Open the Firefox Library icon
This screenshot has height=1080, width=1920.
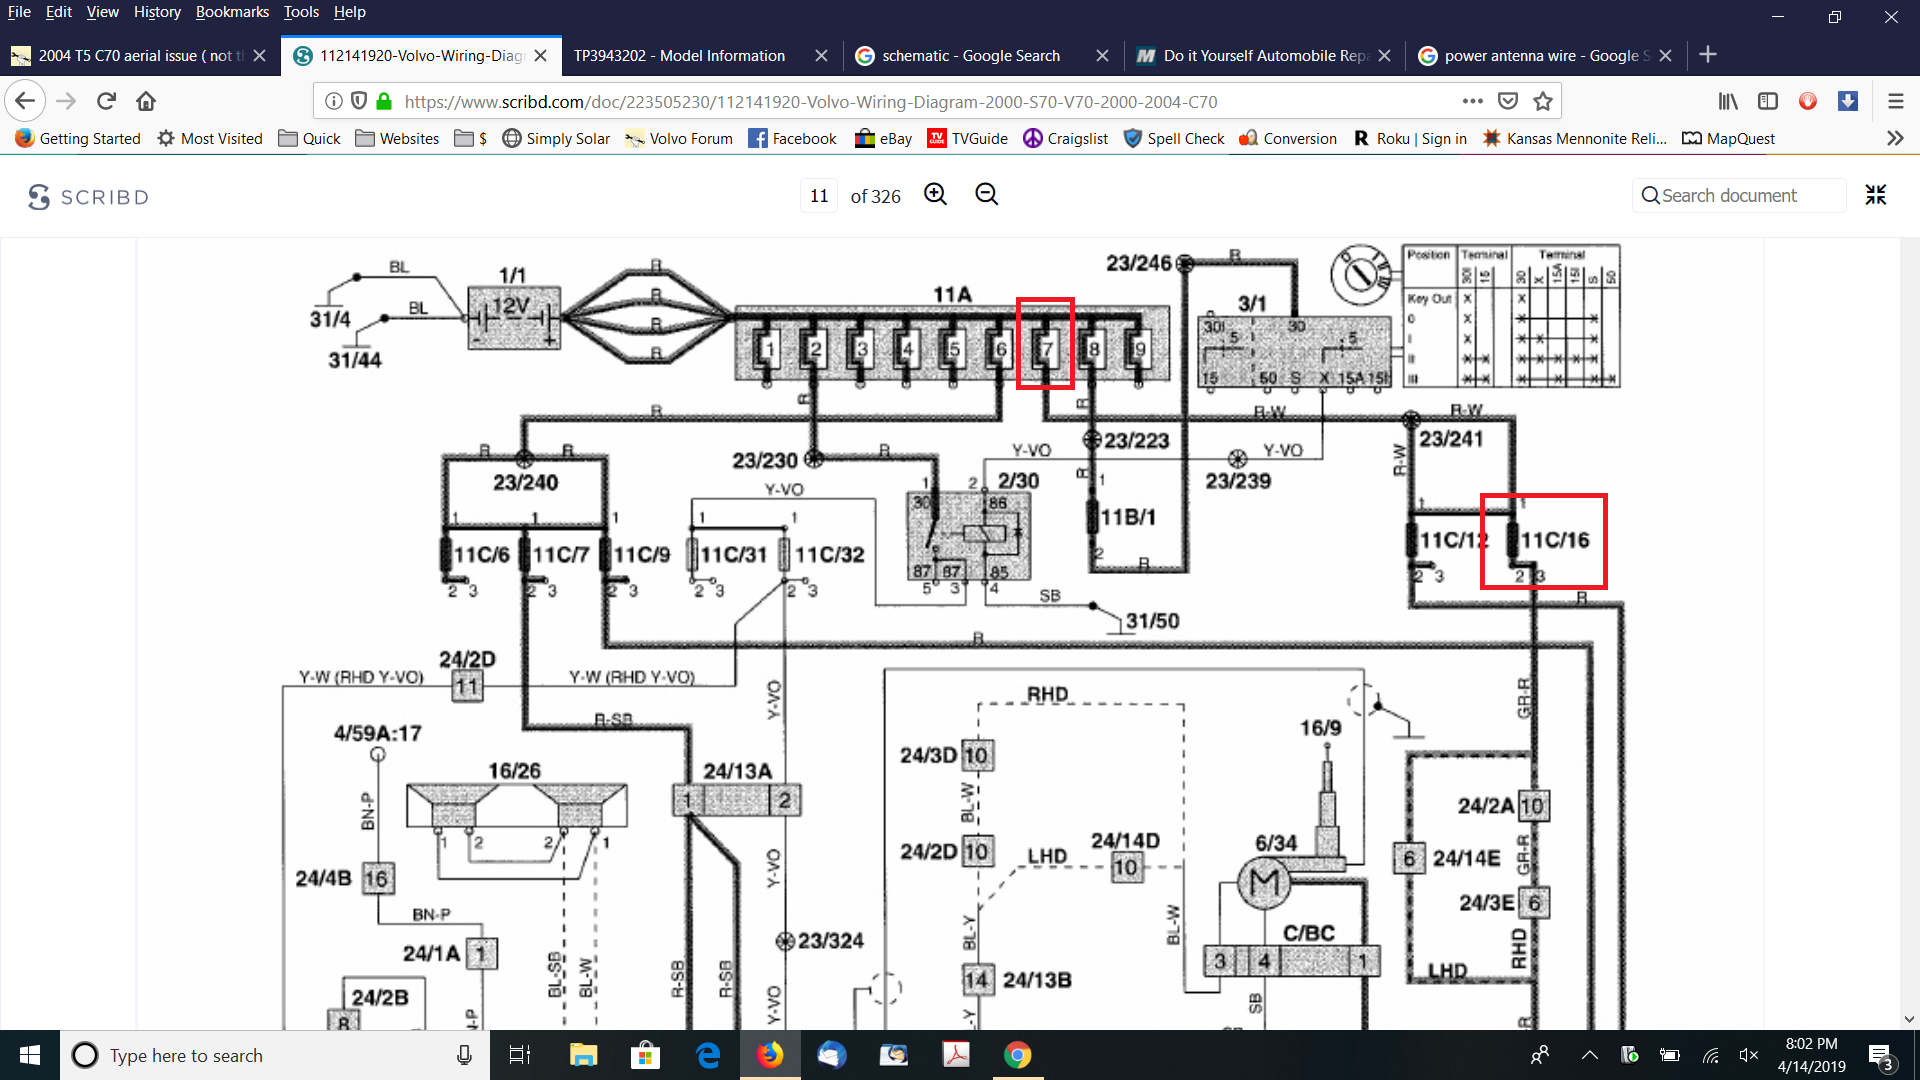coord(1727,101)
